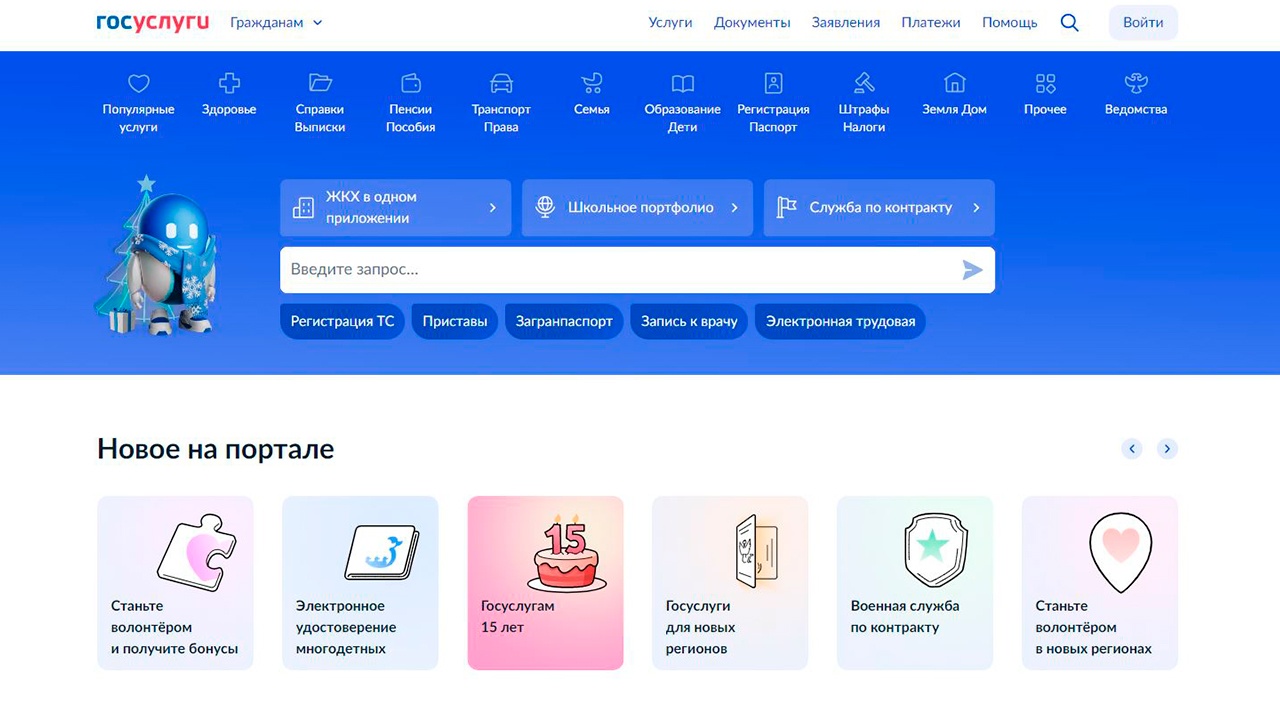Click the chevron on ЖКХ в одном приложении
Image resolution: width=1280 pixels, height=720 pixels.
click(x=493, y=208)
